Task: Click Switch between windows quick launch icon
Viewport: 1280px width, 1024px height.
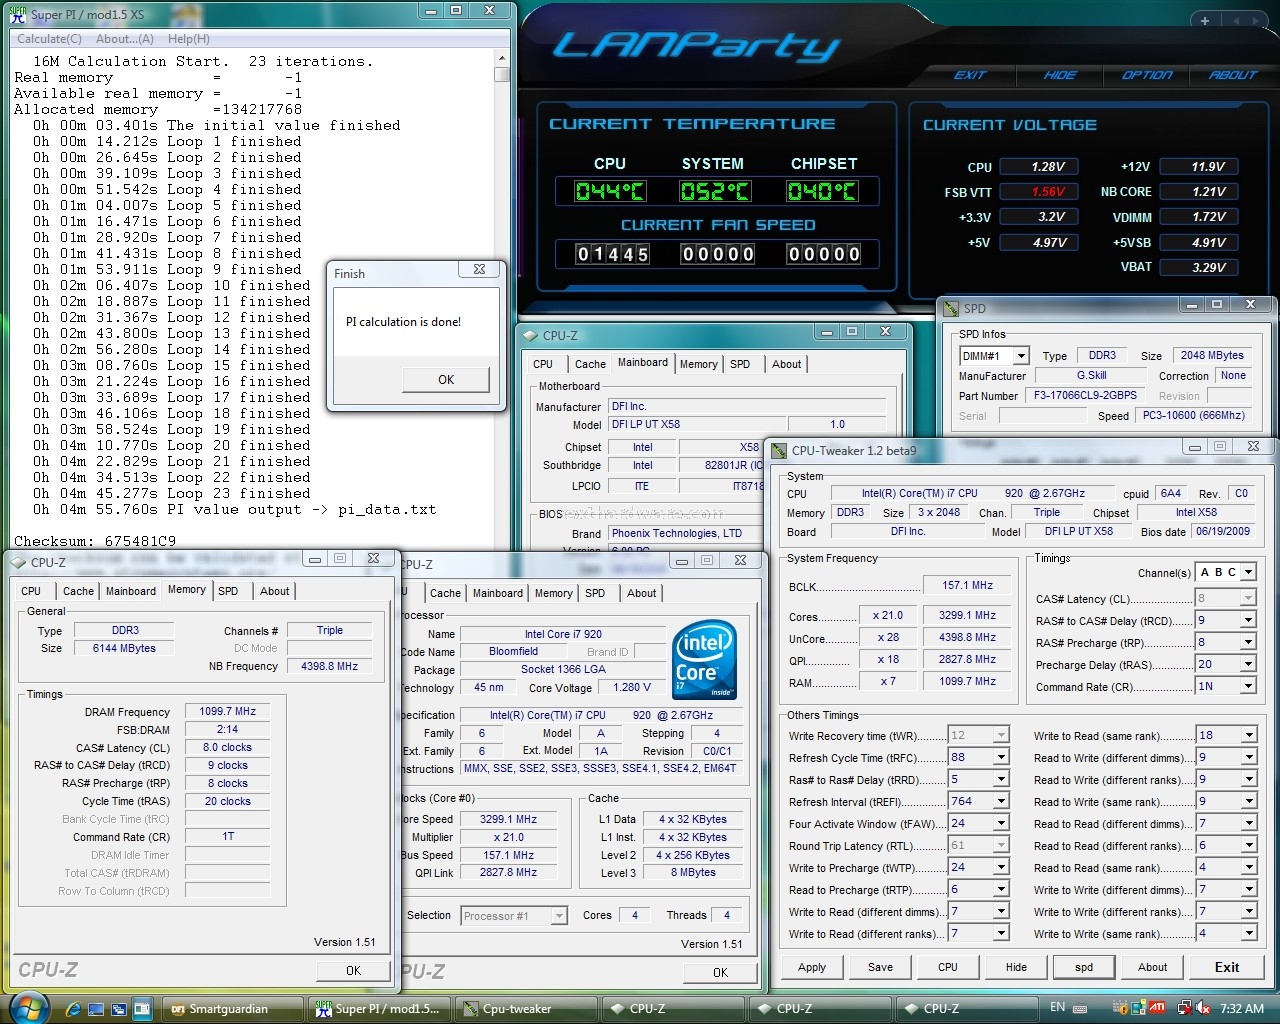Action: click(120, 1009)
